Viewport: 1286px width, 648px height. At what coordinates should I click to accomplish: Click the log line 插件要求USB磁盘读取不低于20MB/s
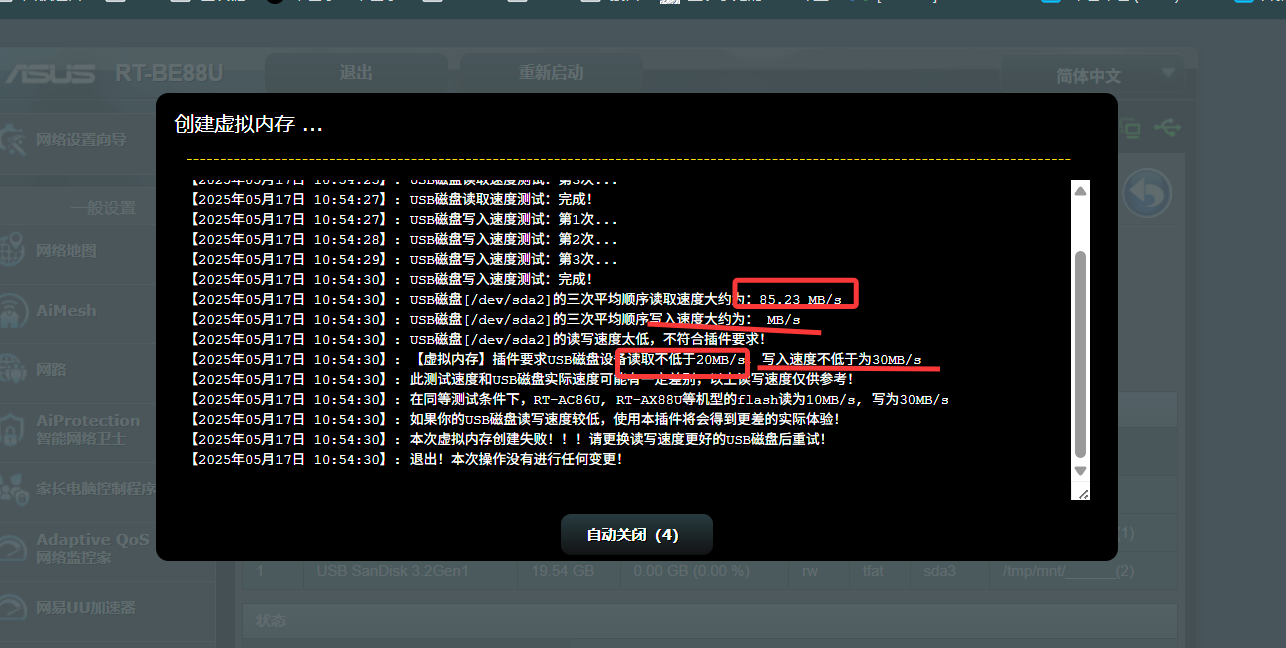pos(555,359)
